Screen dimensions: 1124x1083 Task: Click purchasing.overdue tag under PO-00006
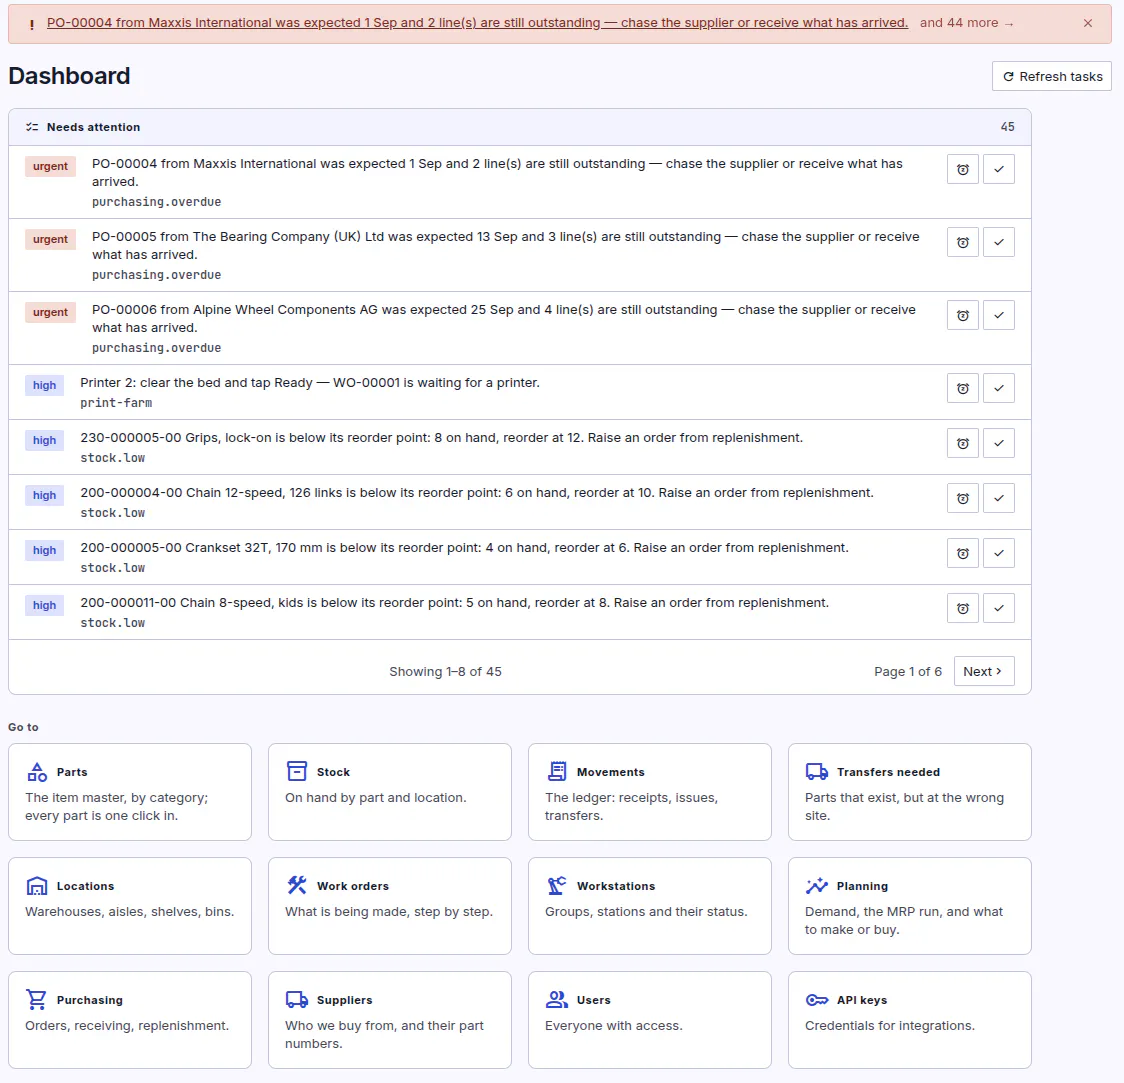(156, 348)
